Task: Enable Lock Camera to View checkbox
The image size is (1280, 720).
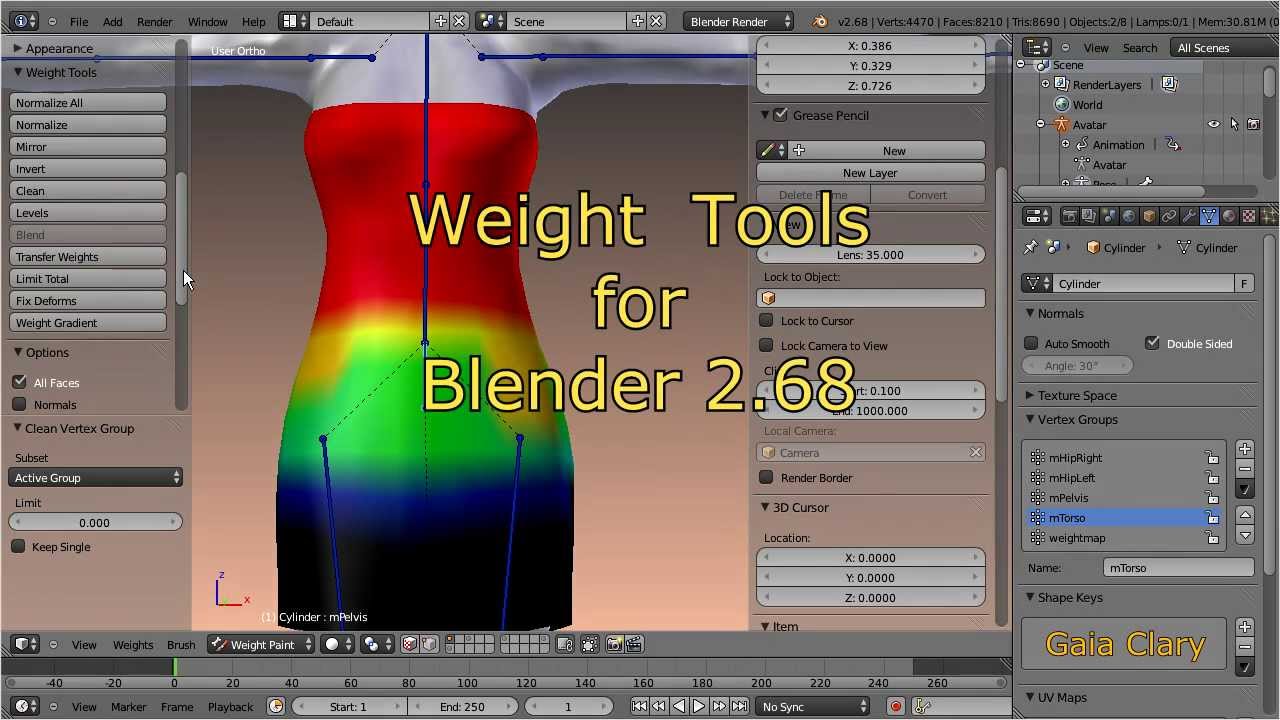Action: click(x=766, y=345)
